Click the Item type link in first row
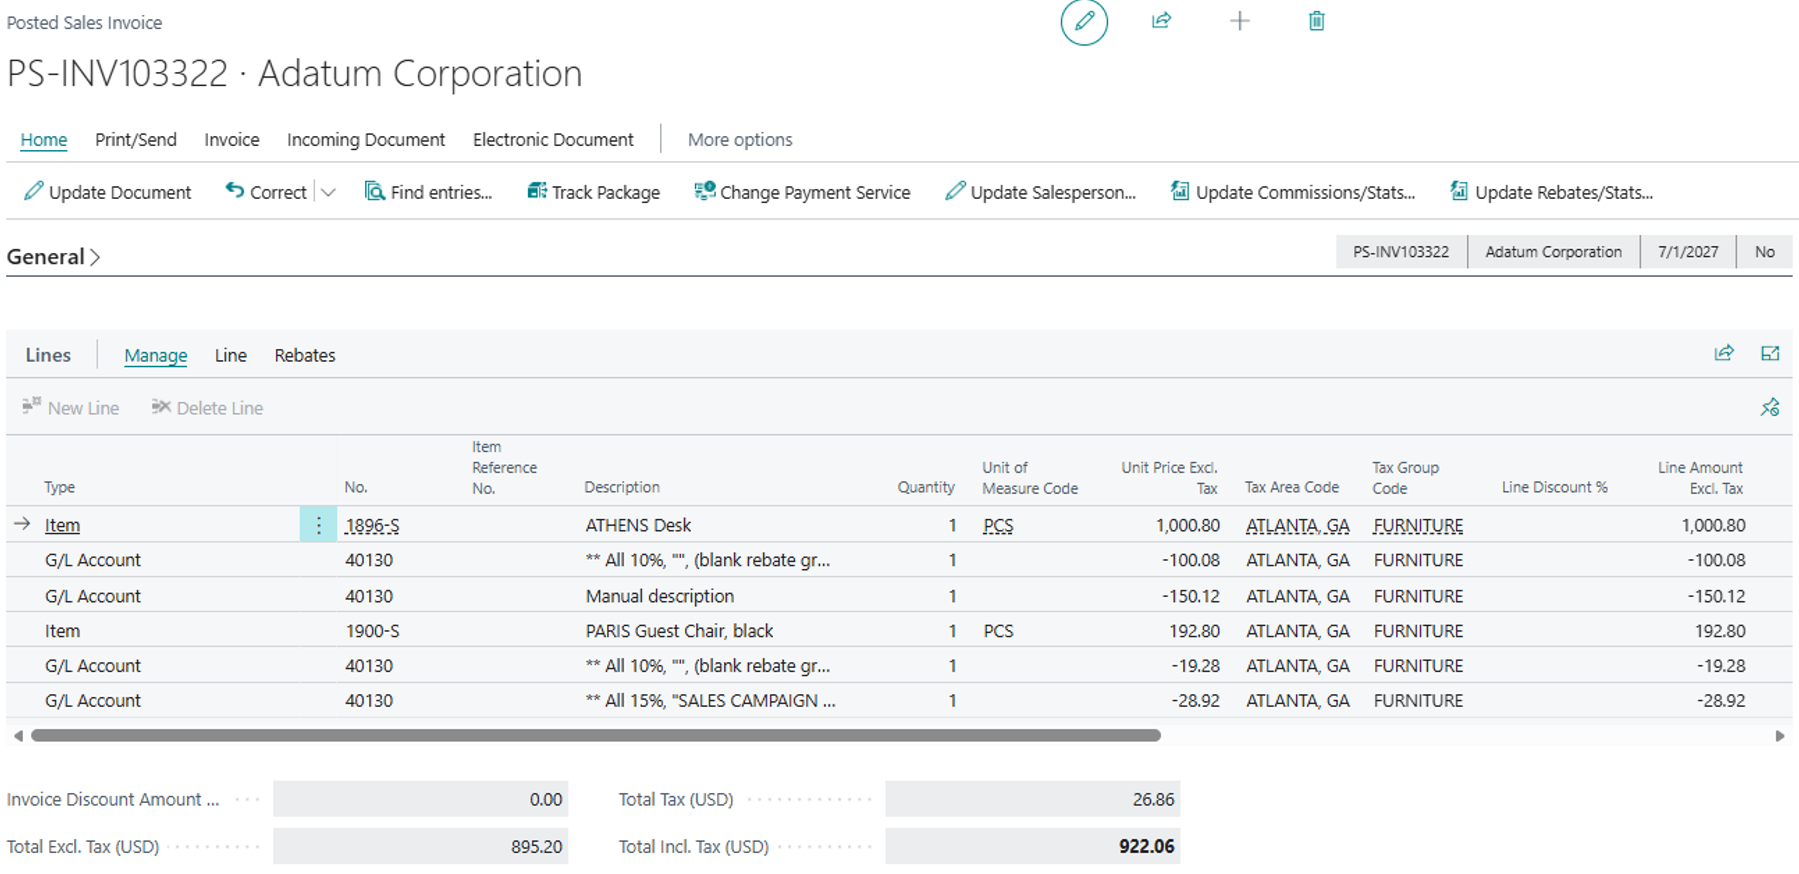The image size is (1799, 874). click(62, 525)
